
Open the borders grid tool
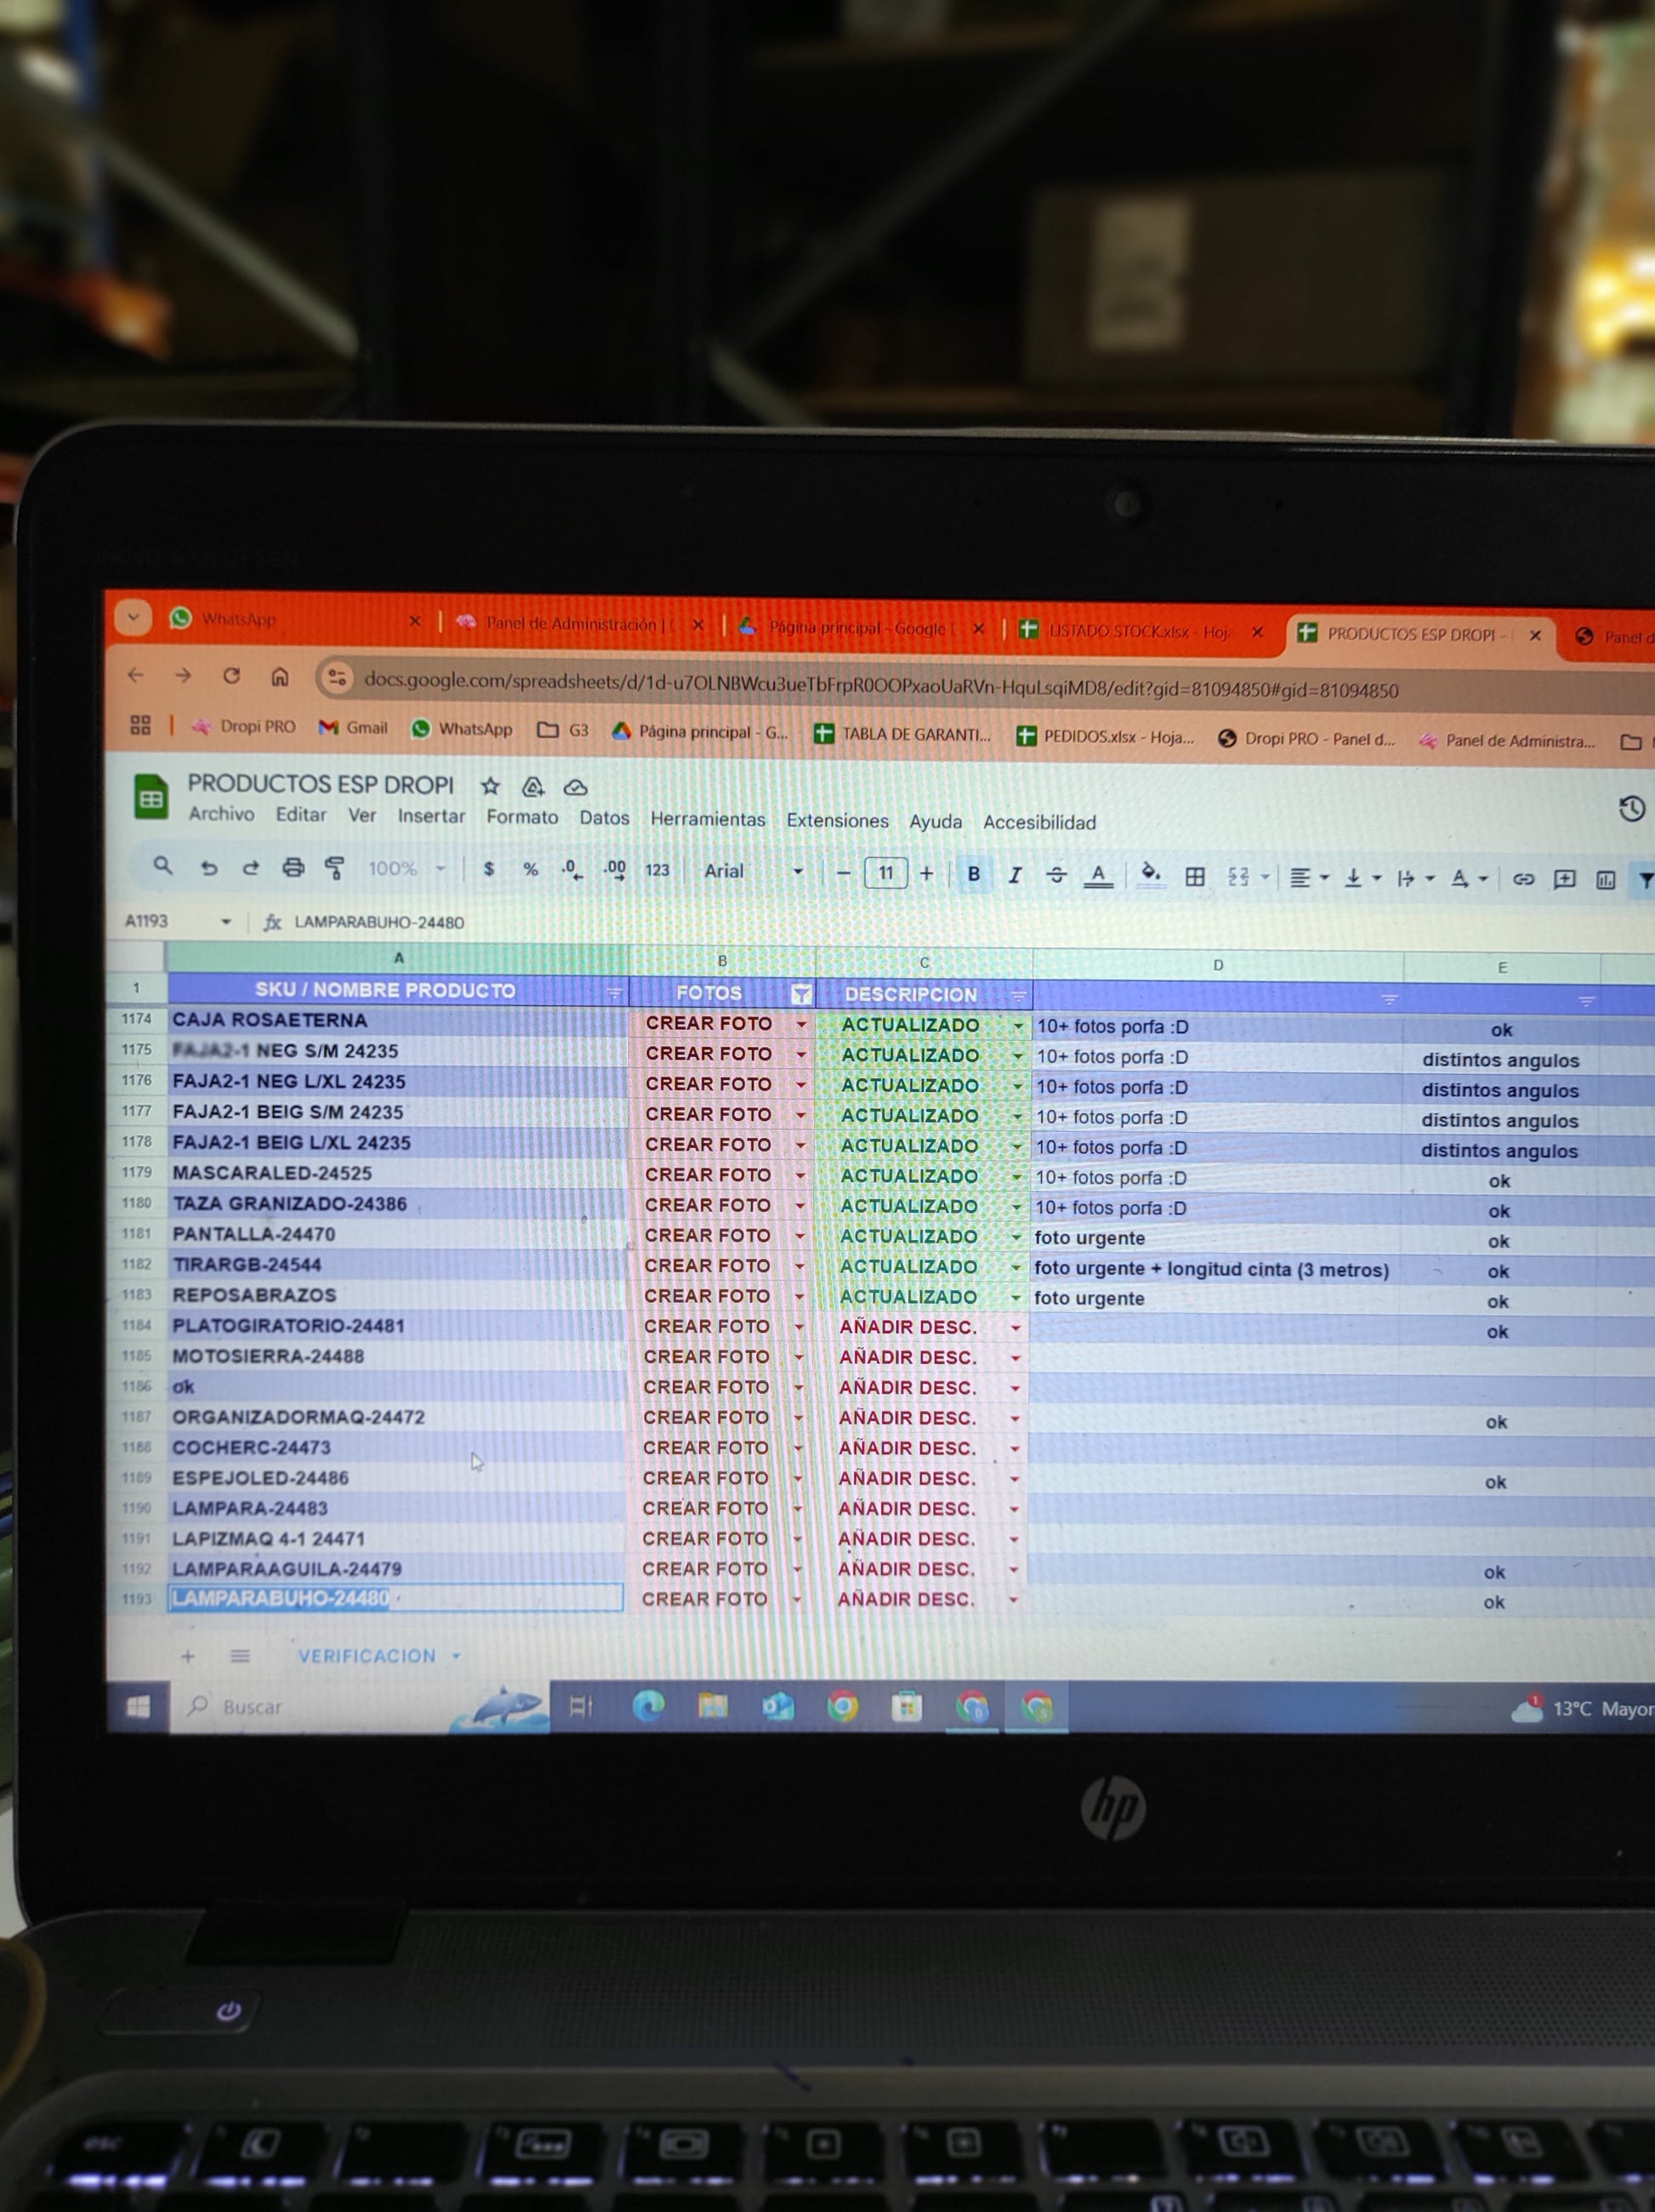1194,877
